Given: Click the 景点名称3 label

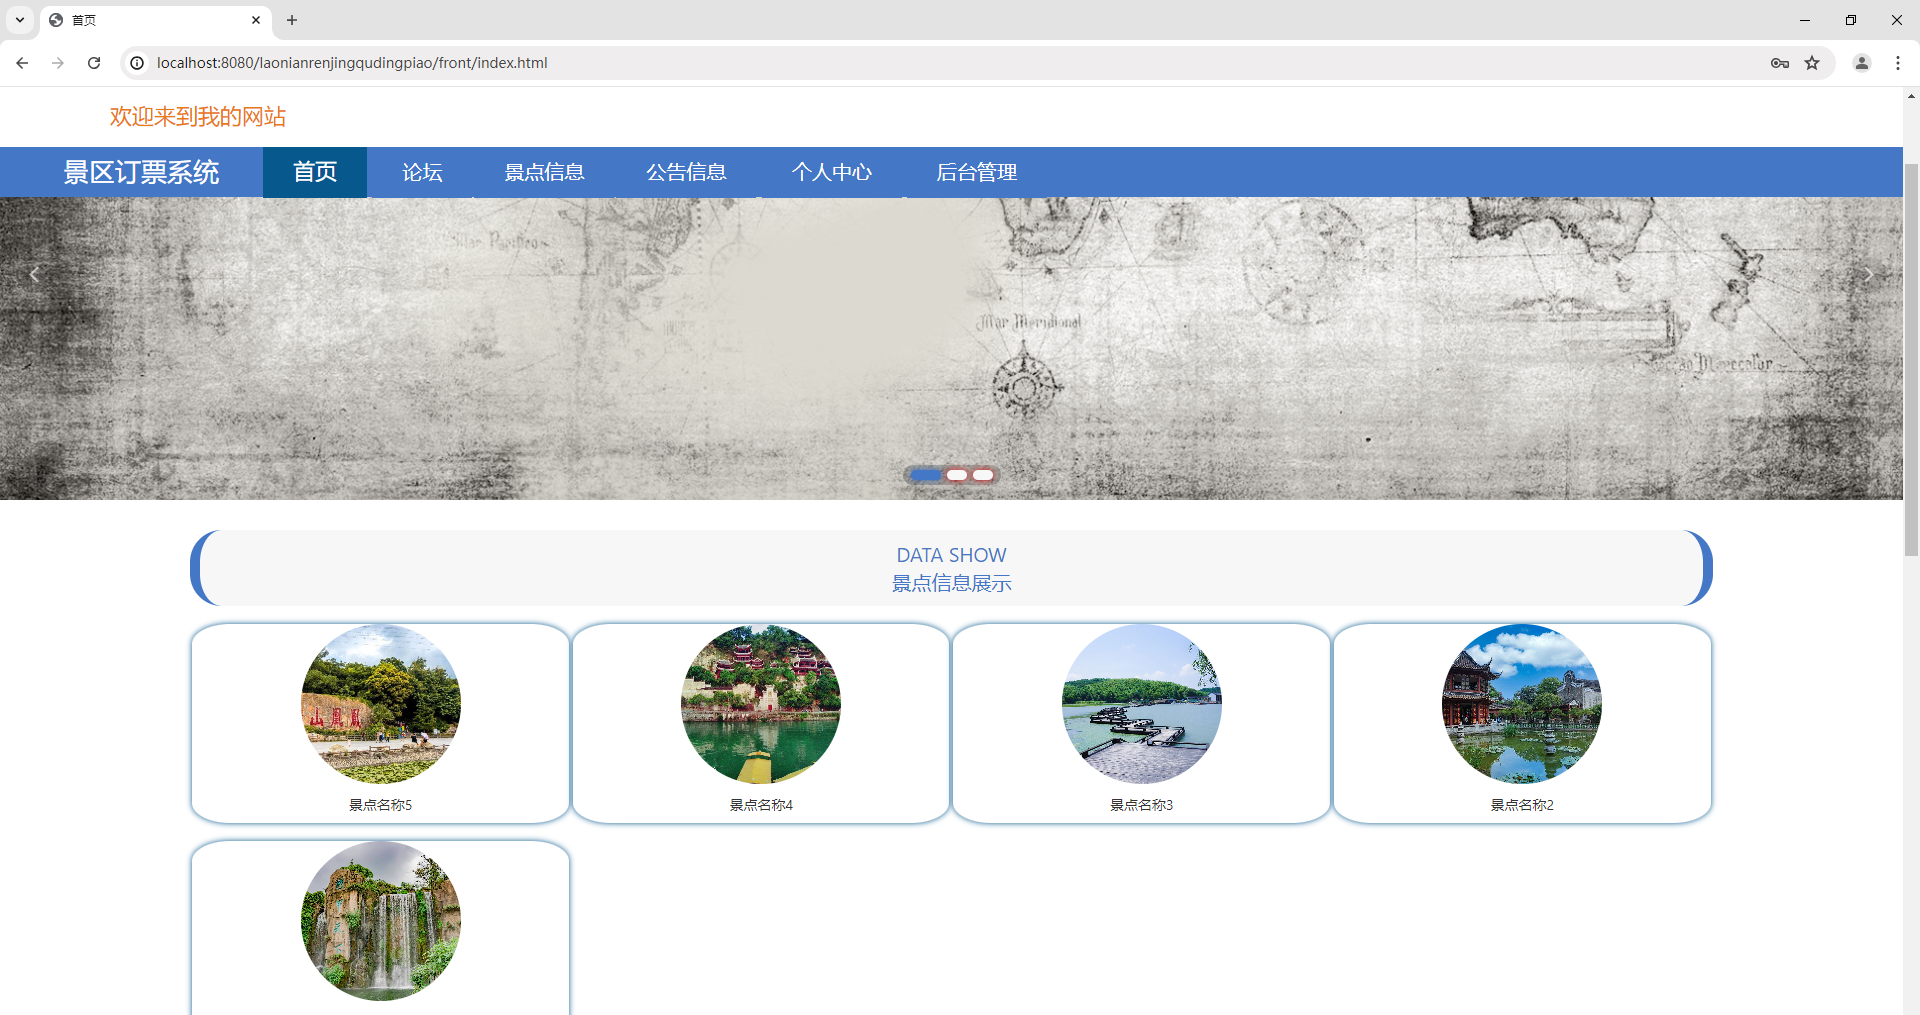Looking at the screenshot, I should pyautogui.click(x=1142, y=805).
